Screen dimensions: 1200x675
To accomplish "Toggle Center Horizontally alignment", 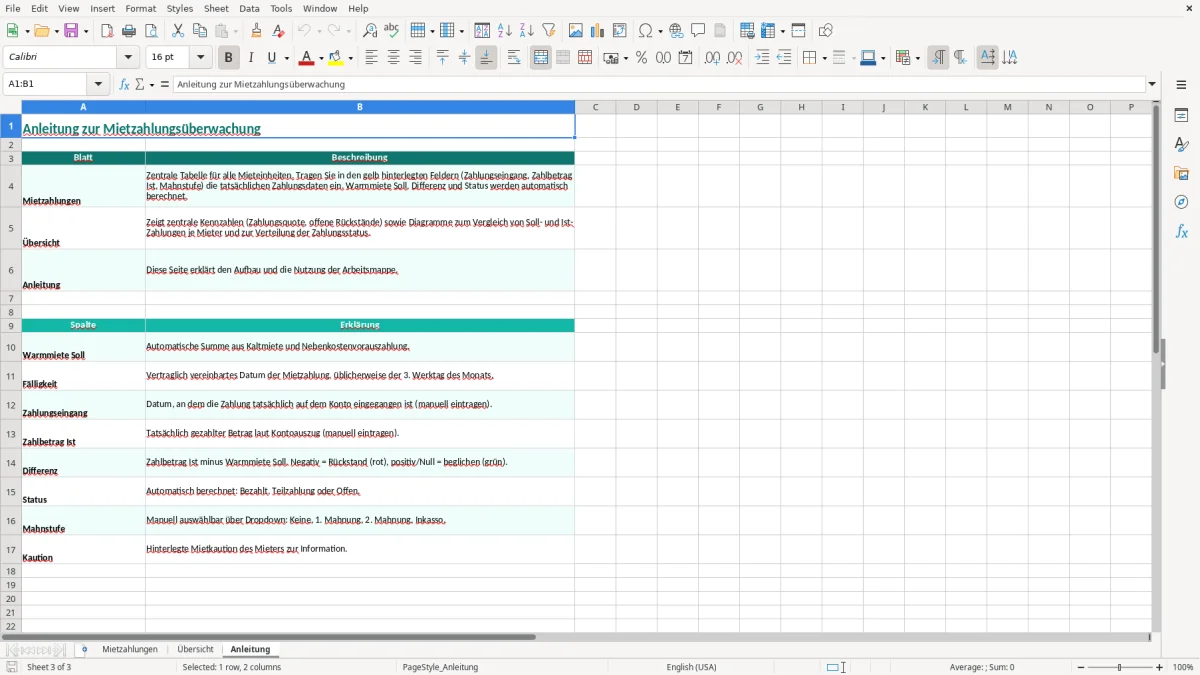I will [x=393, y=58].
